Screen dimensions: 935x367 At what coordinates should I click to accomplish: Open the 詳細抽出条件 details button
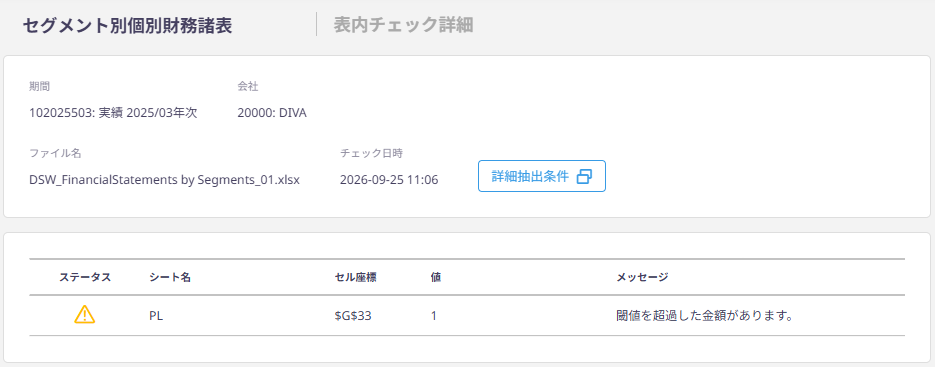(x=541, y=176)
